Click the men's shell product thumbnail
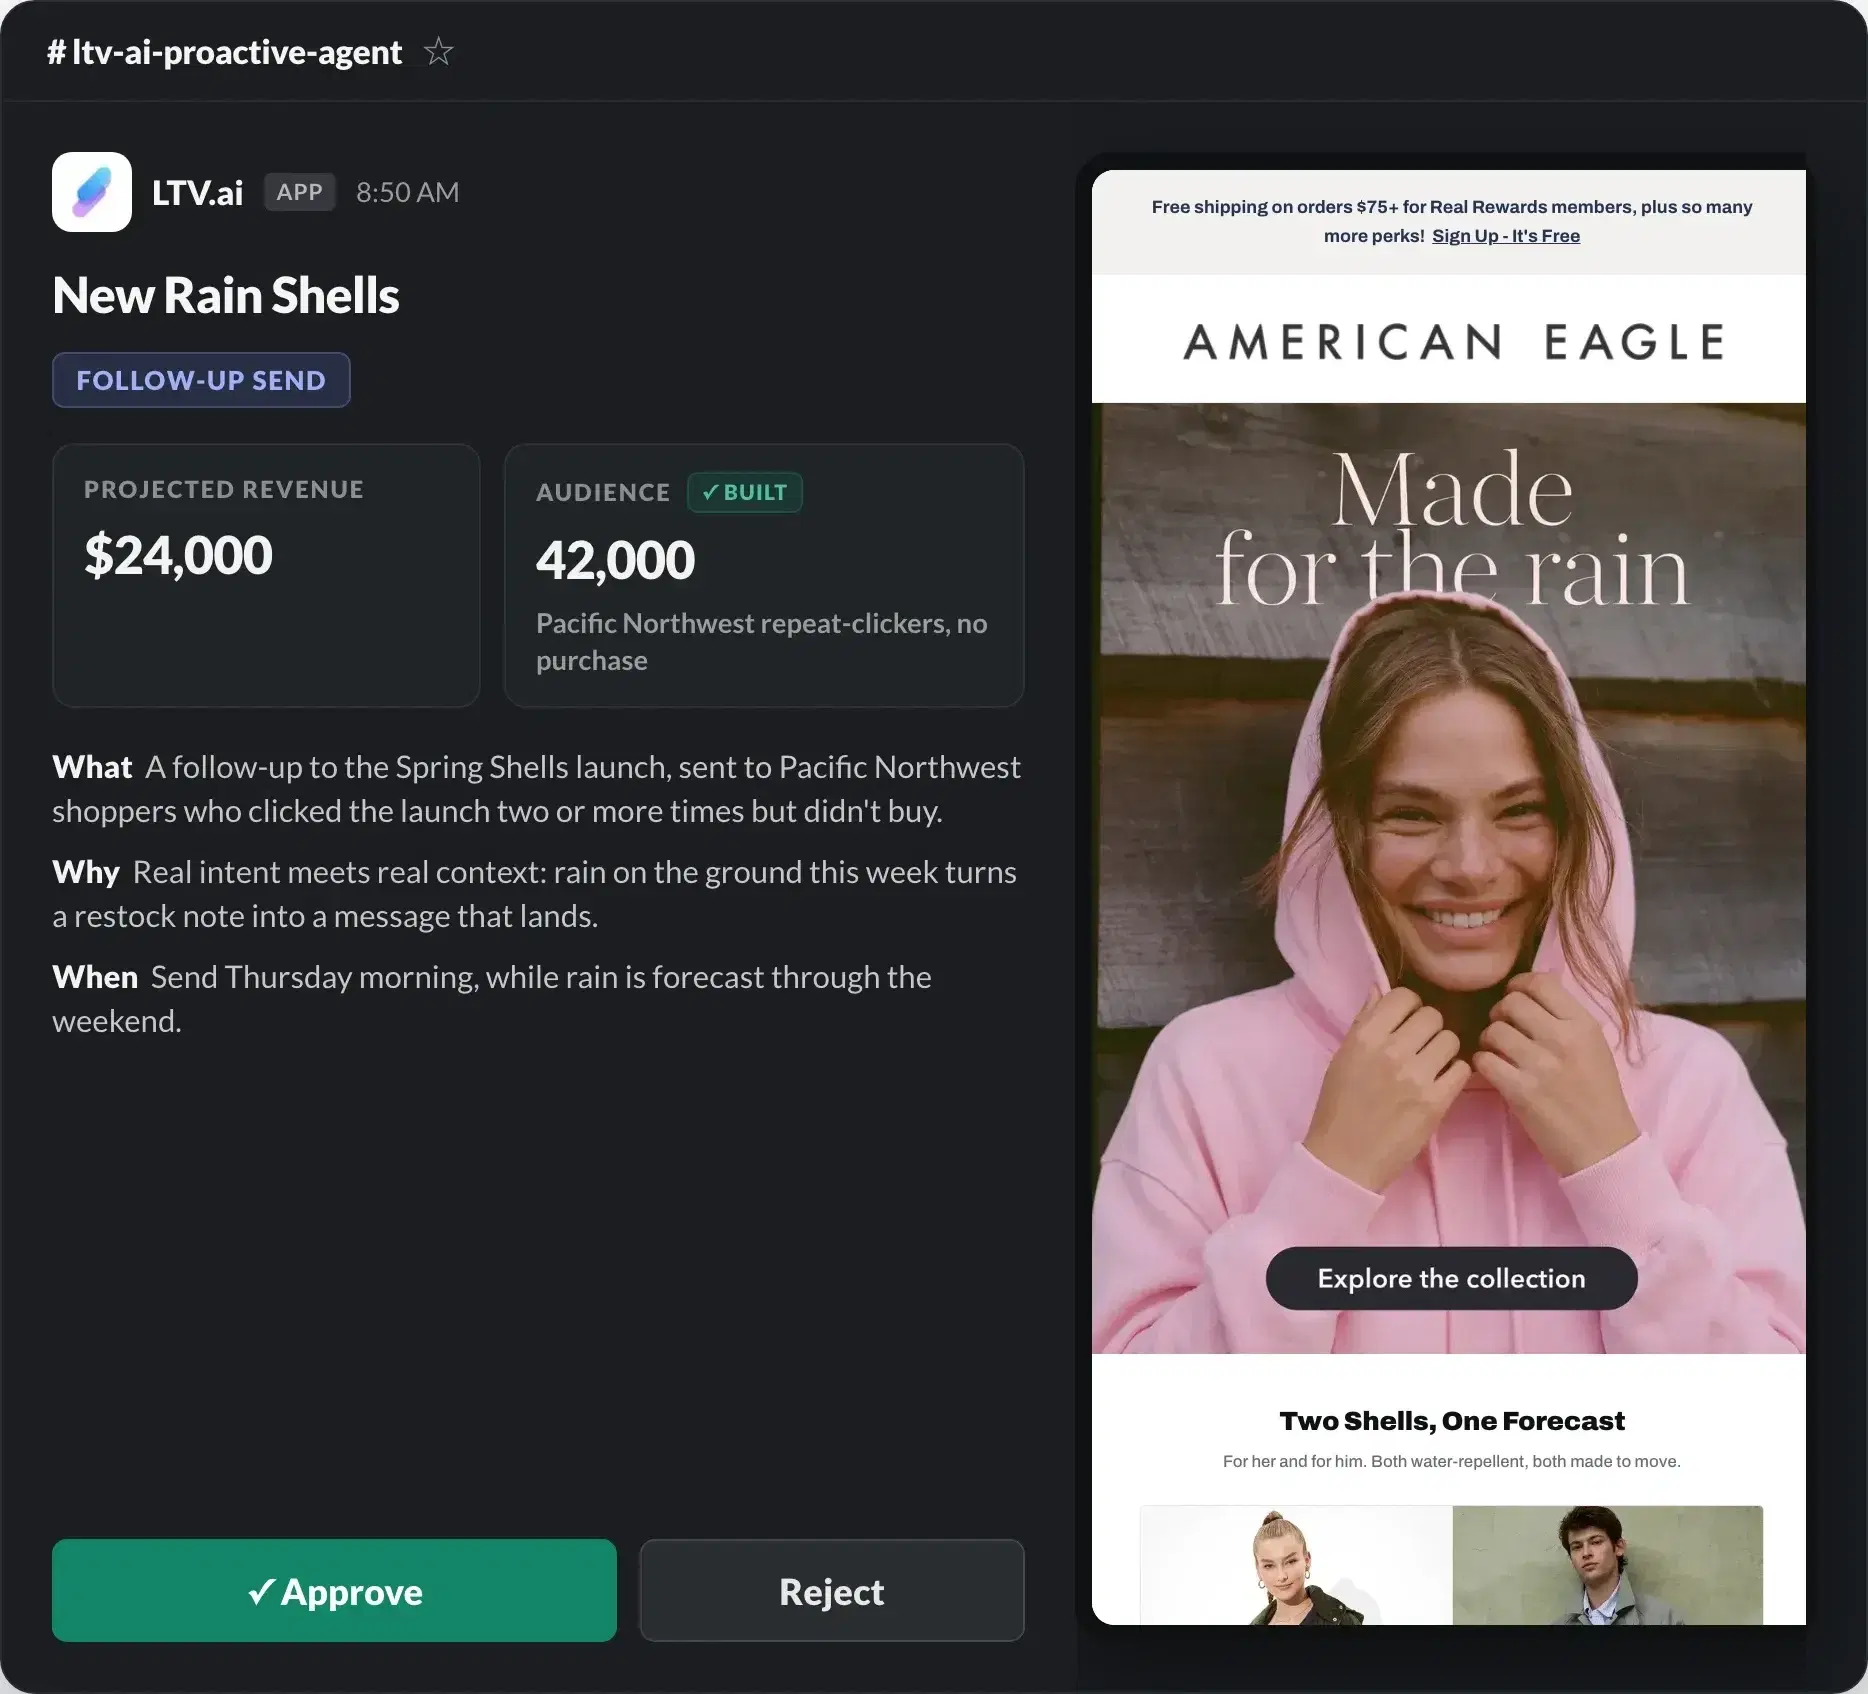The width and height of the screenshot is (1868, 1694). point(1608,1565)
